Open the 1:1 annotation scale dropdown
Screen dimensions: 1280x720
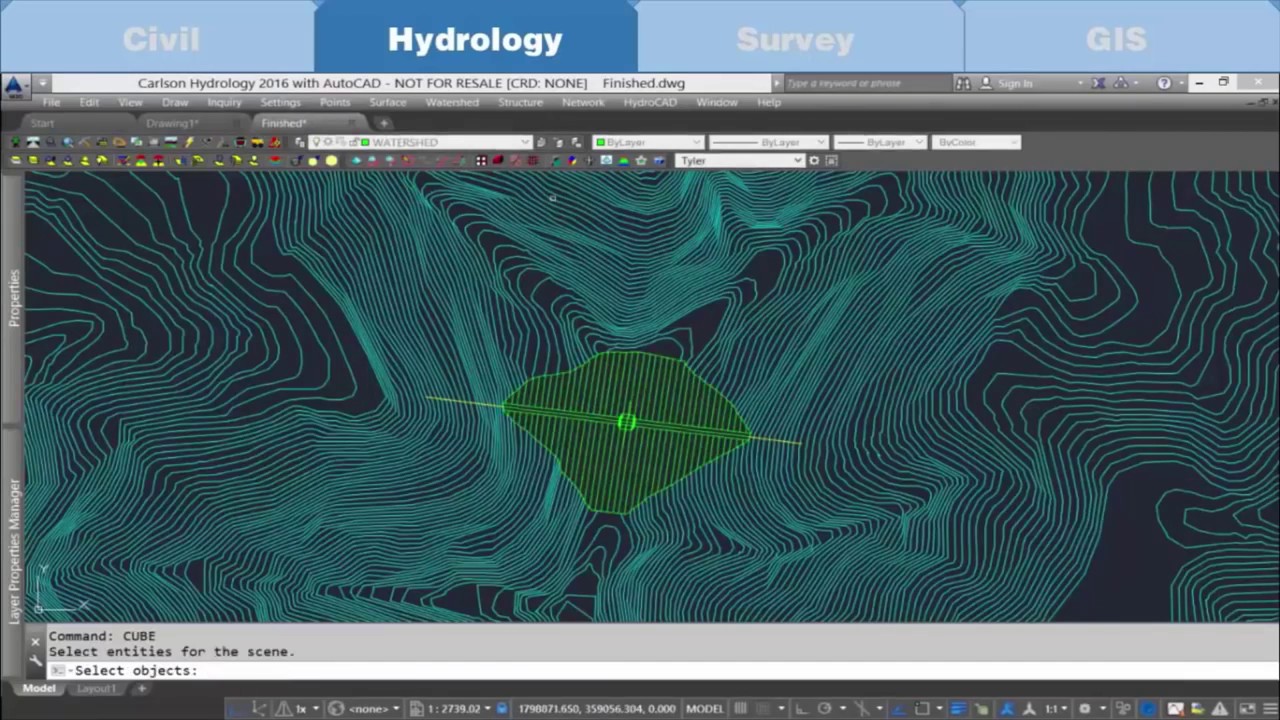1057,709
